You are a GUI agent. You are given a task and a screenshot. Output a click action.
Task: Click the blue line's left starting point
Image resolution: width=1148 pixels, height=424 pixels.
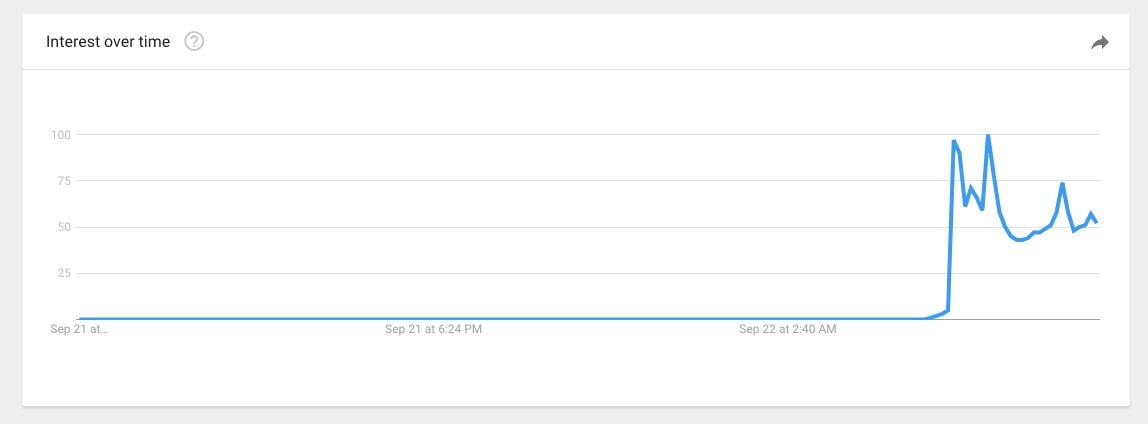(x=79, y=319)
